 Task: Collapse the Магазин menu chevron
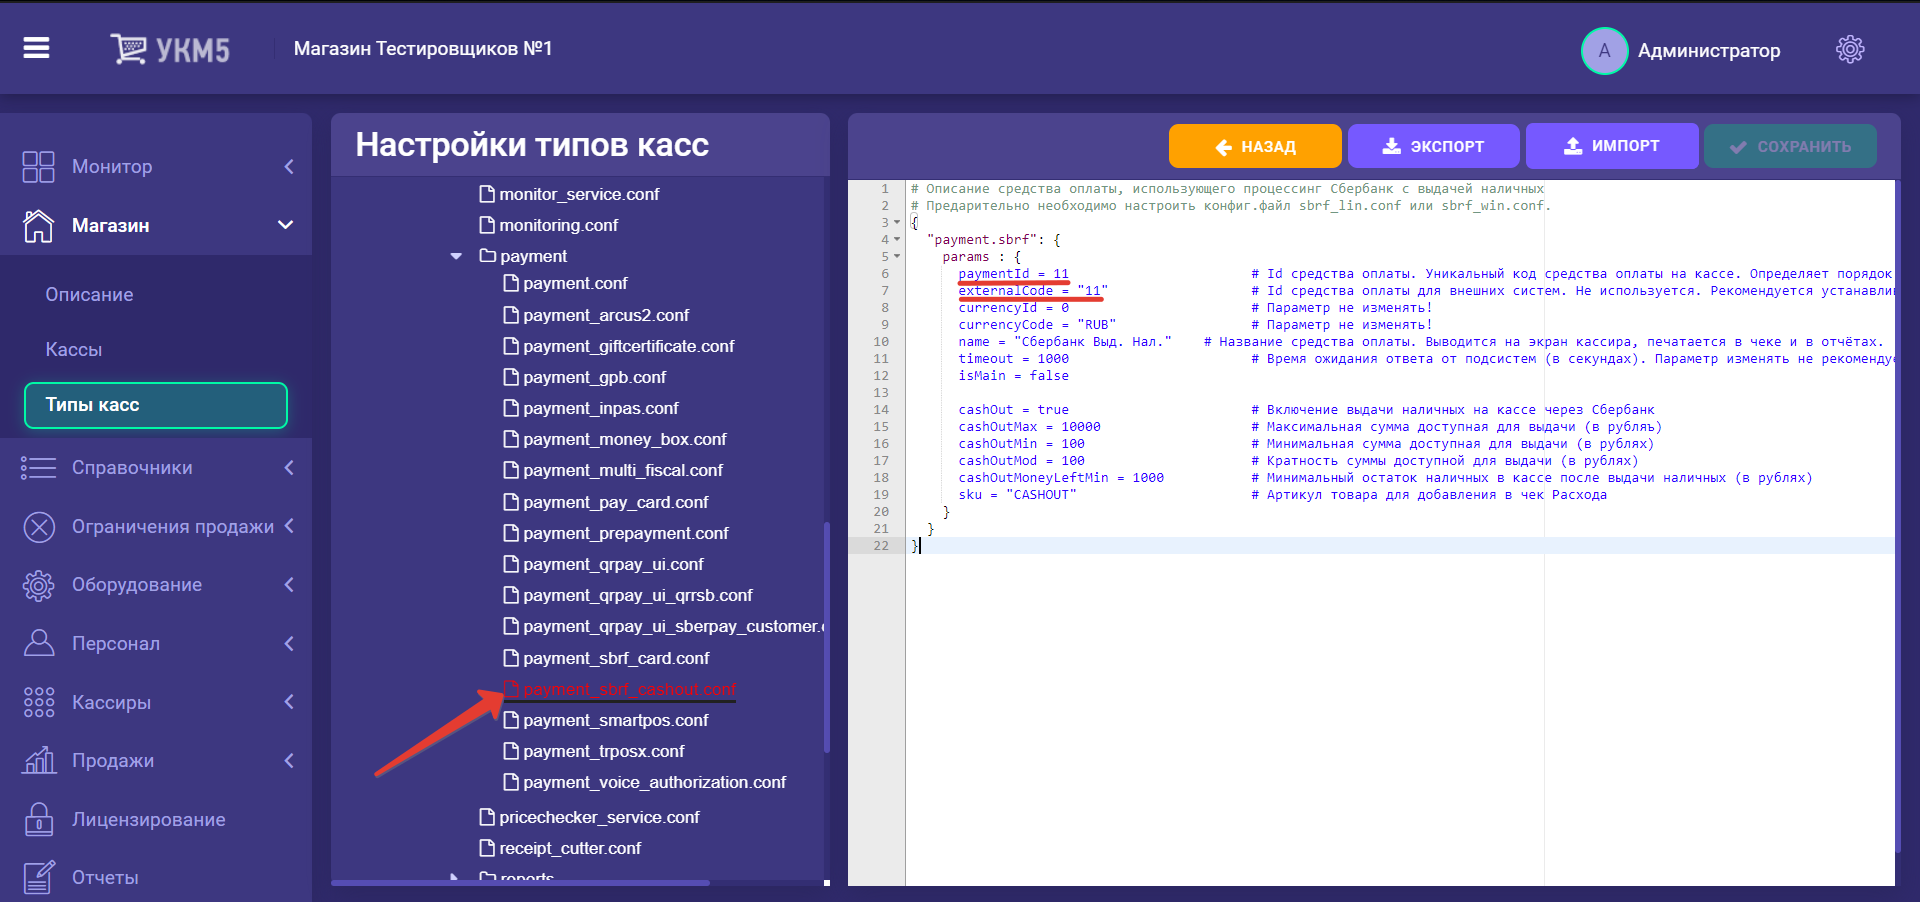tap(285, 225)
